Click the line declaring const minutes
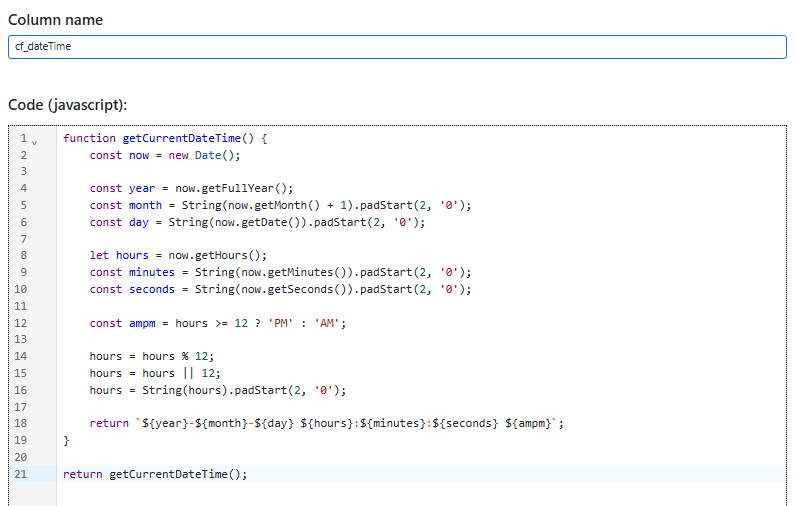The height and width of the screenshot is (506, 796). [280, 273]
